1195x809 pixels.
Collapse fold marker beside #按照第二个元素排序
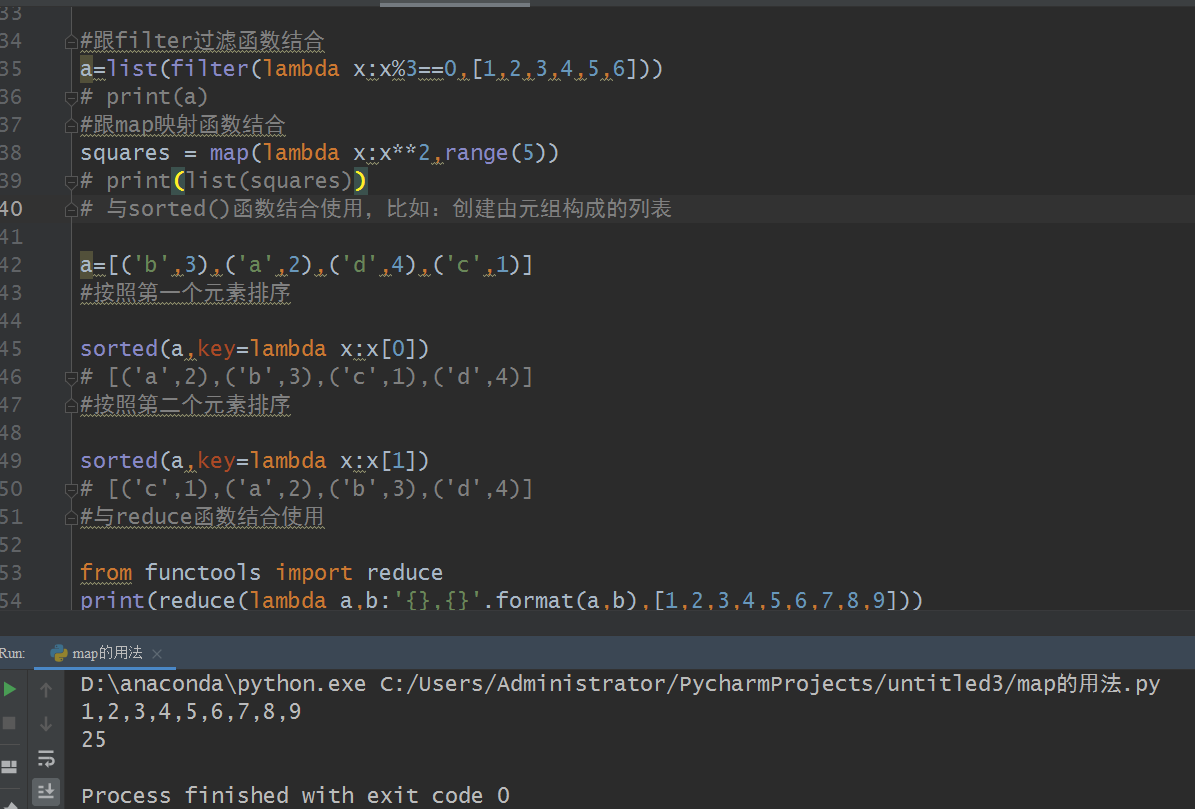[71, 404]
